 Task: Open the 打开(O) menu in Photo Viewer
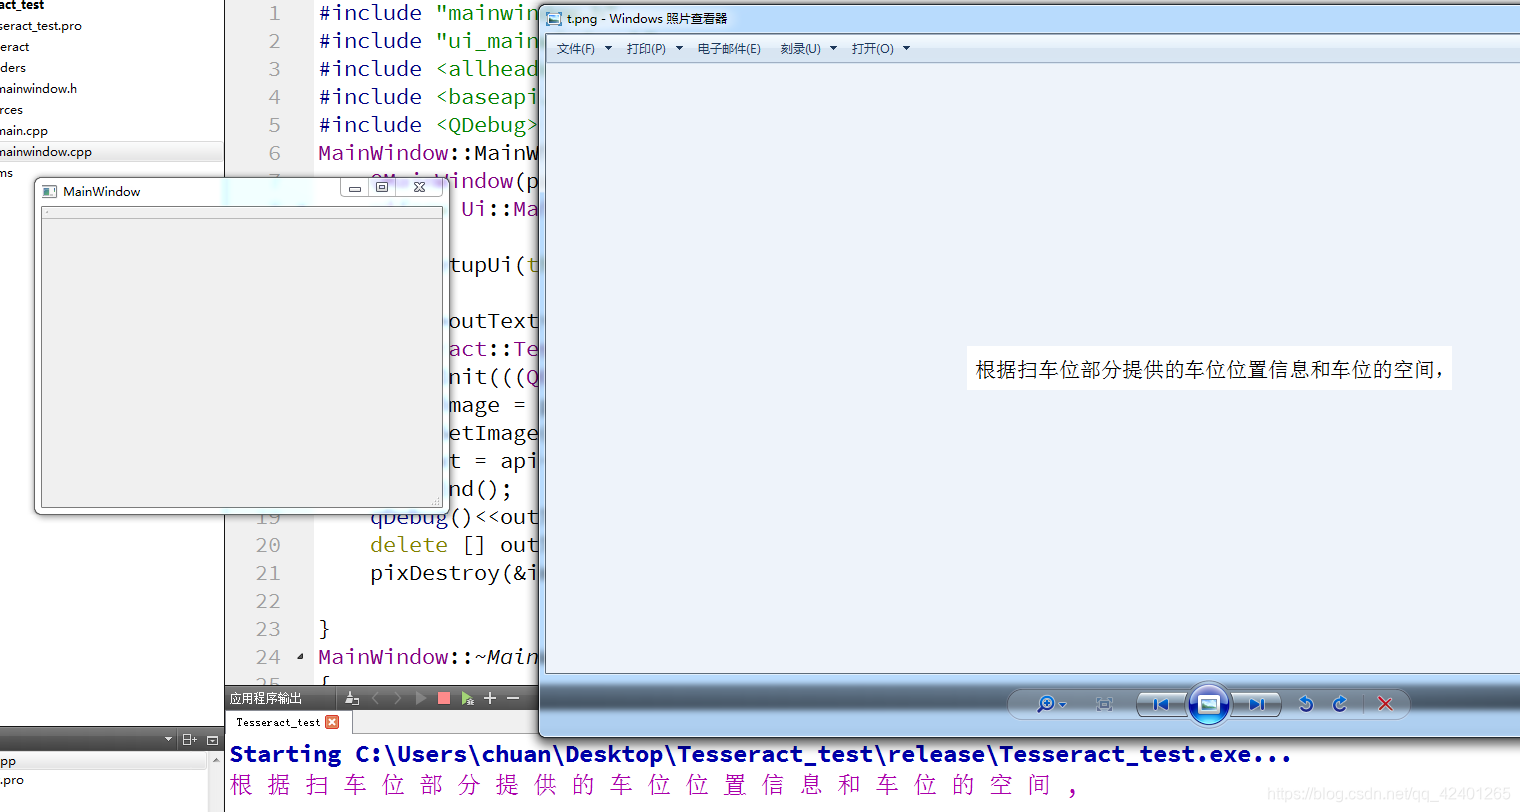click(x=872, y=48)
